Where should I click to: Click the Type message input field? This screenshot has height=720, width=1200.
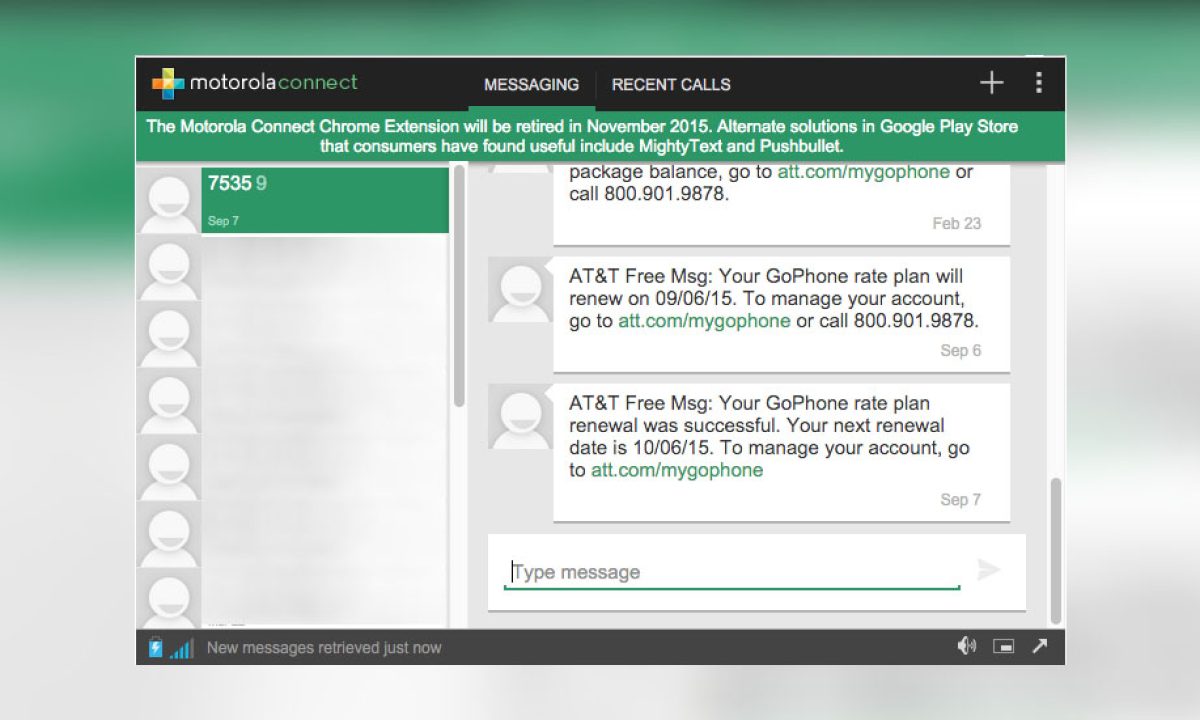pos(732,572)
